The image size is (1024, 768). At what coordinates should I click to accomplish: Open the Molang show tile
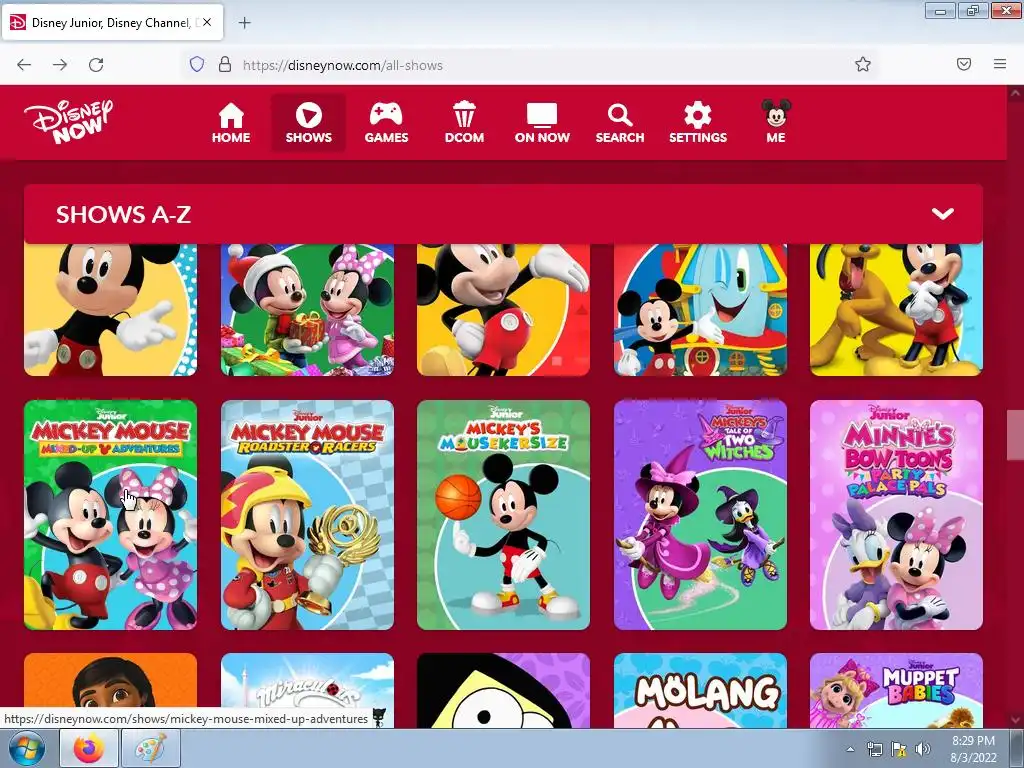(x=700, y=690)
